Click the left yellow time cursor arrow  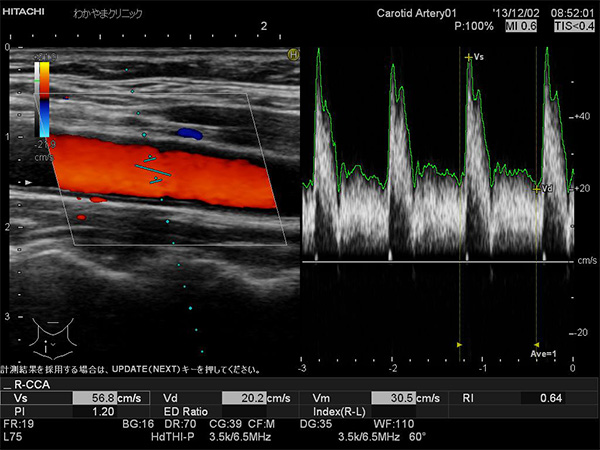[x=459, y=344]
